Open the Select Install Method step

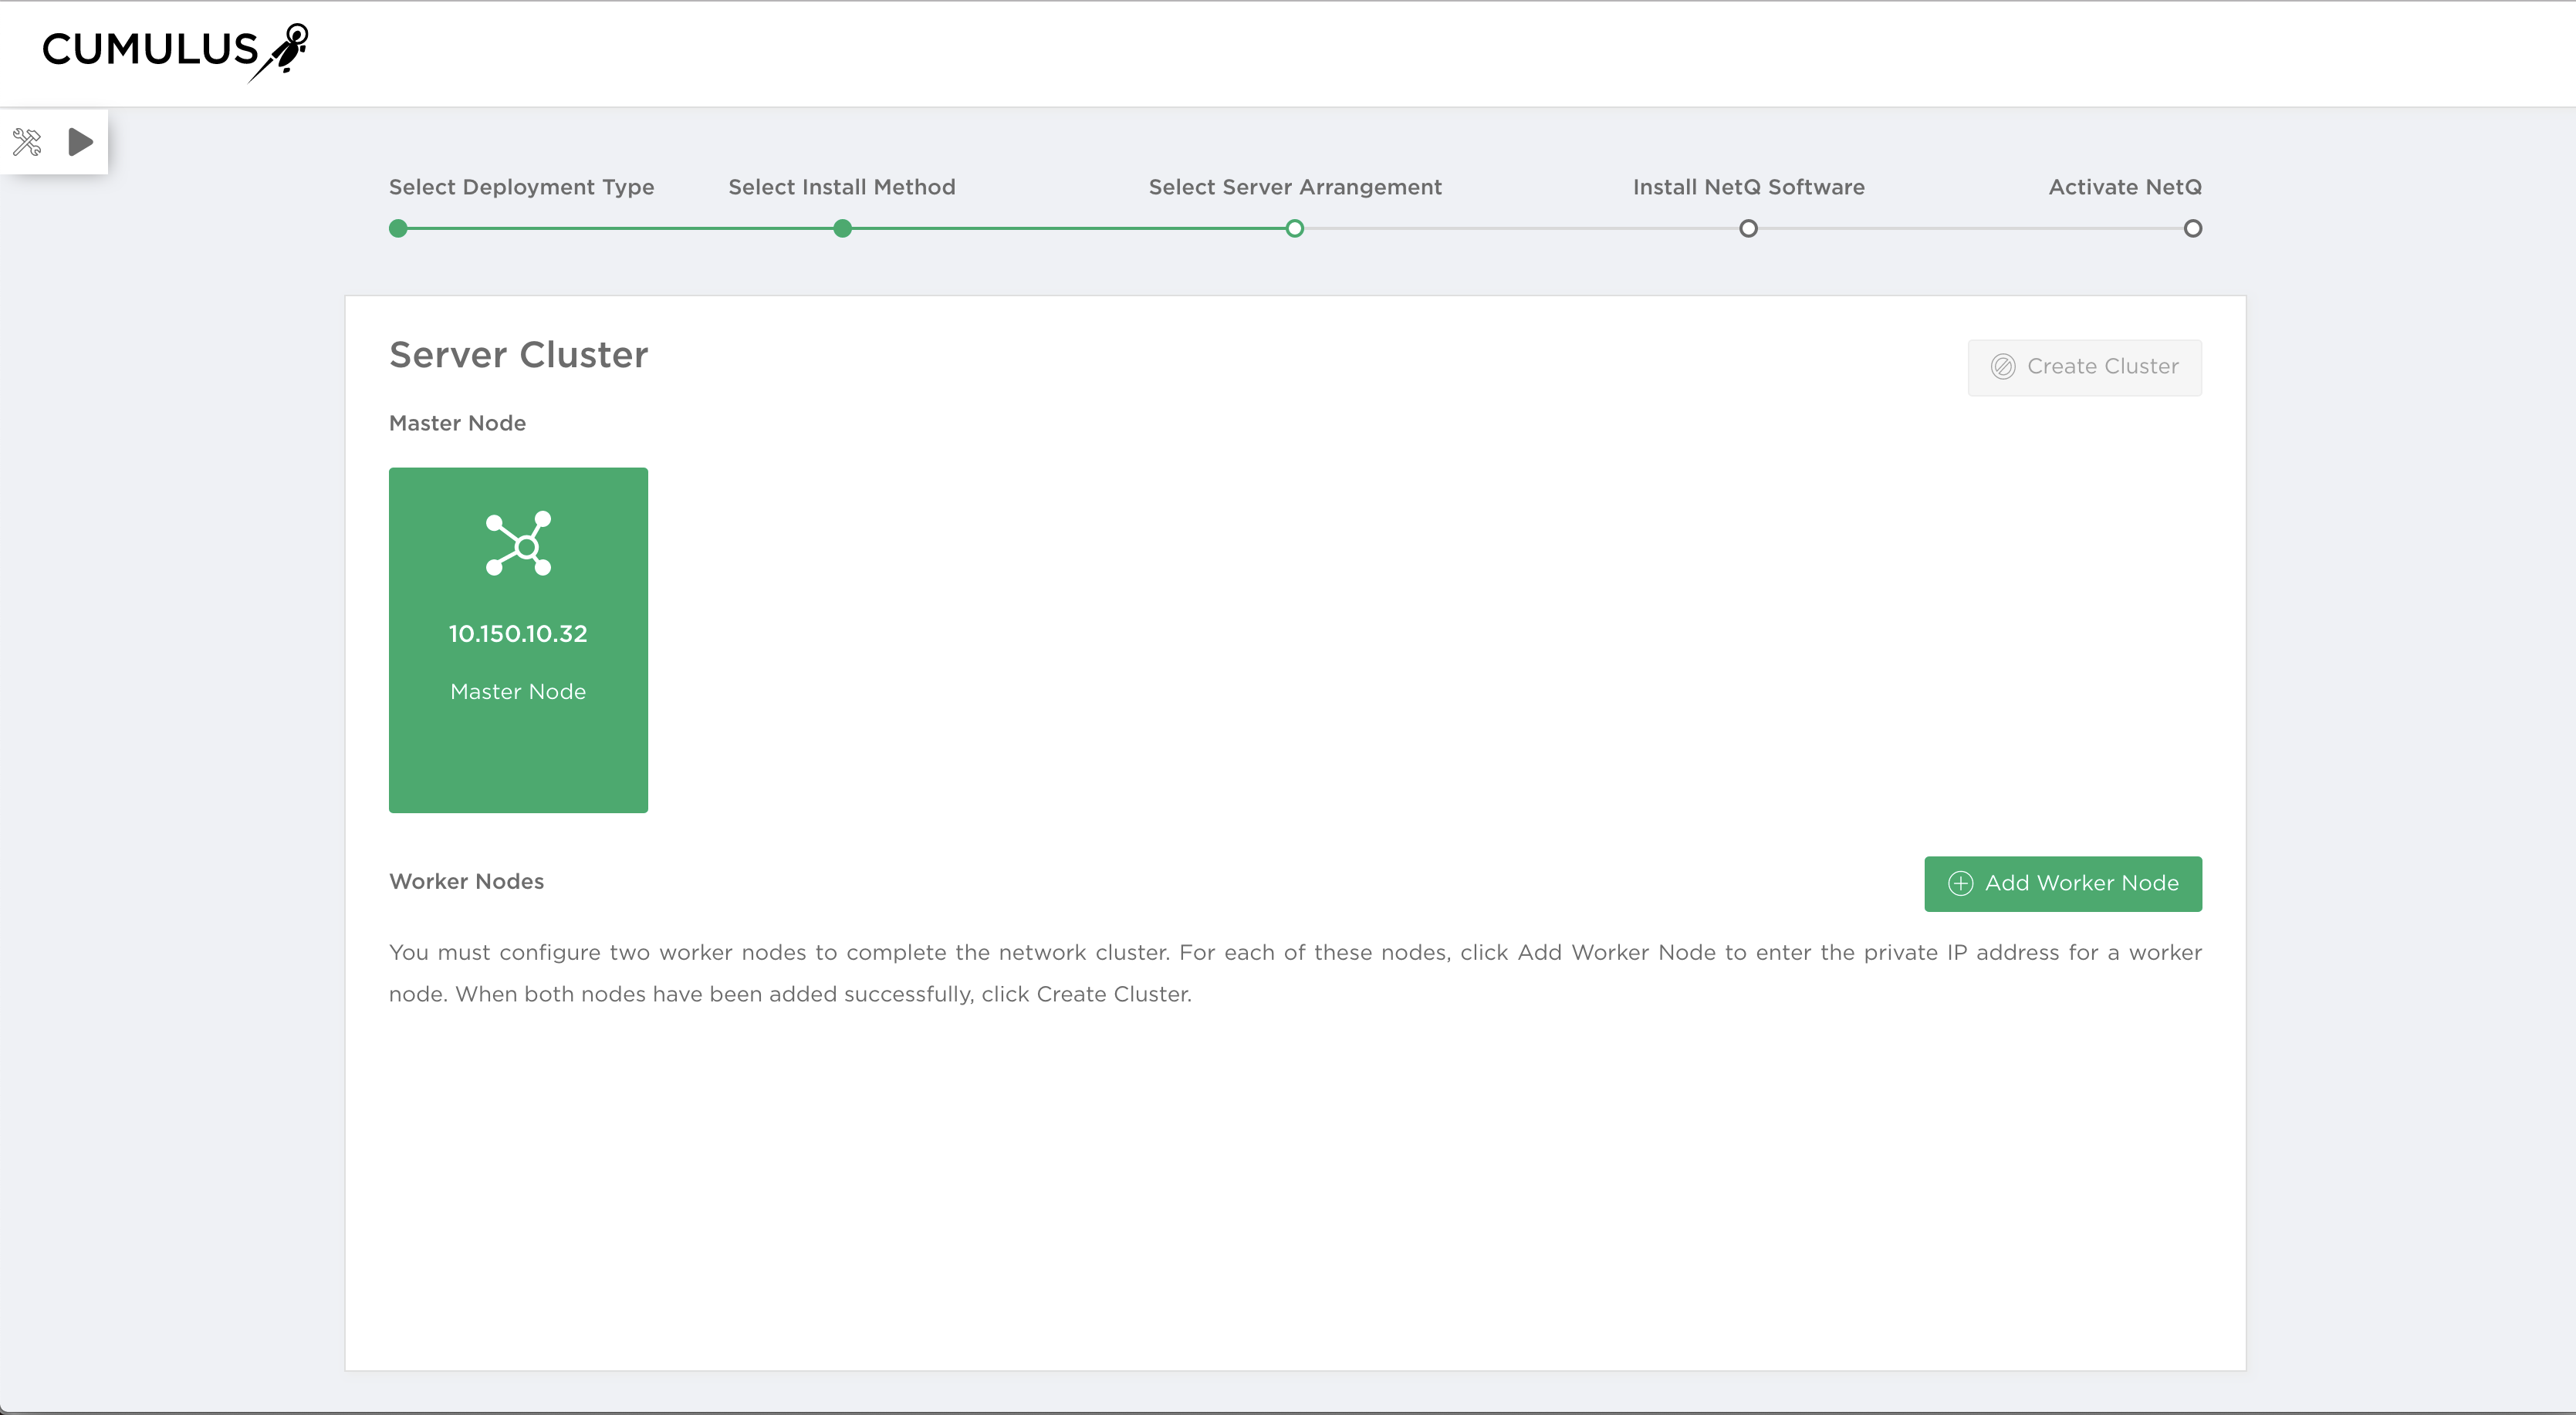pyautogui.click(x=842, y=187)
